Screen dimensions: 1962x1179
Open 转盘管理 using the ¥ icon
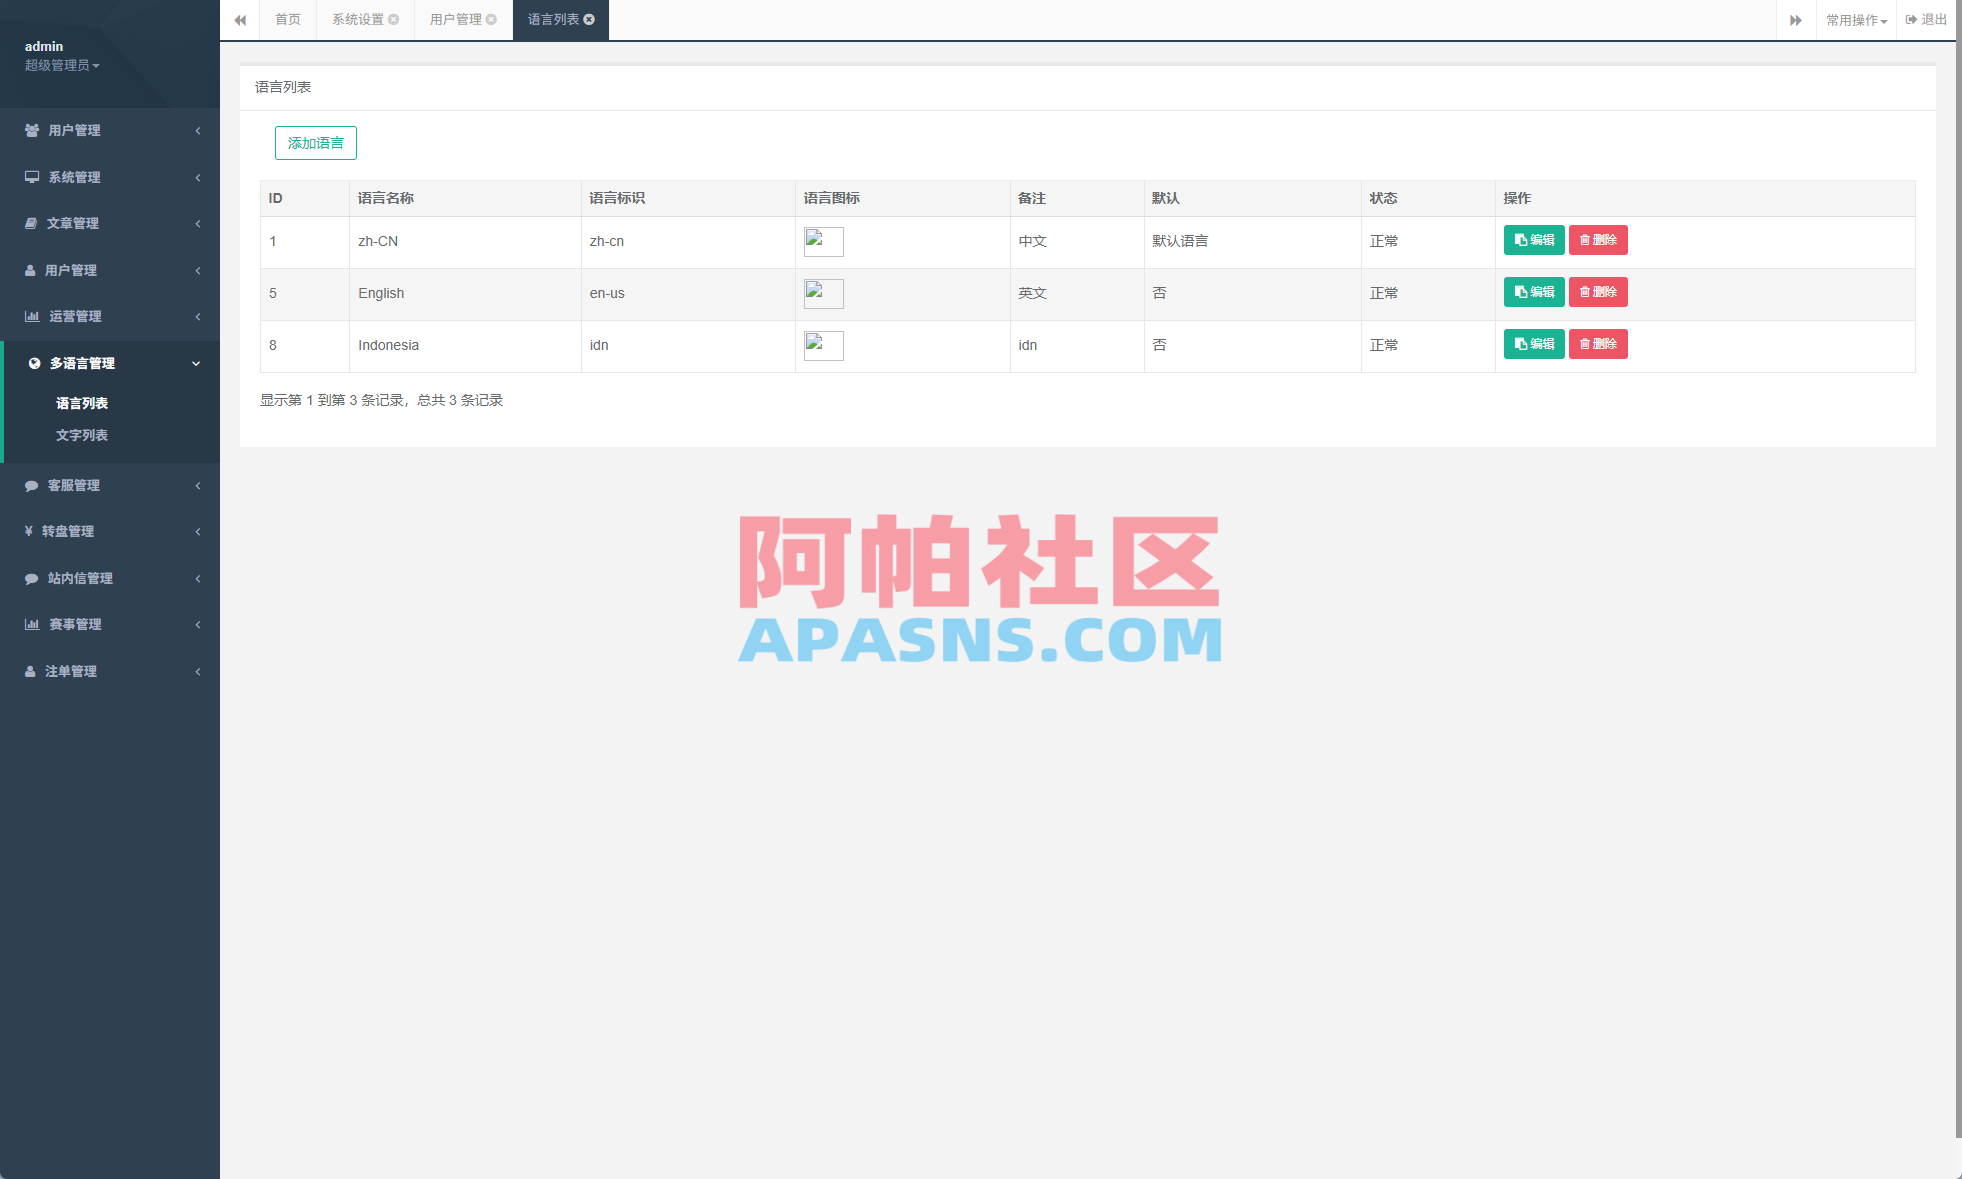[x=28, y=531]
